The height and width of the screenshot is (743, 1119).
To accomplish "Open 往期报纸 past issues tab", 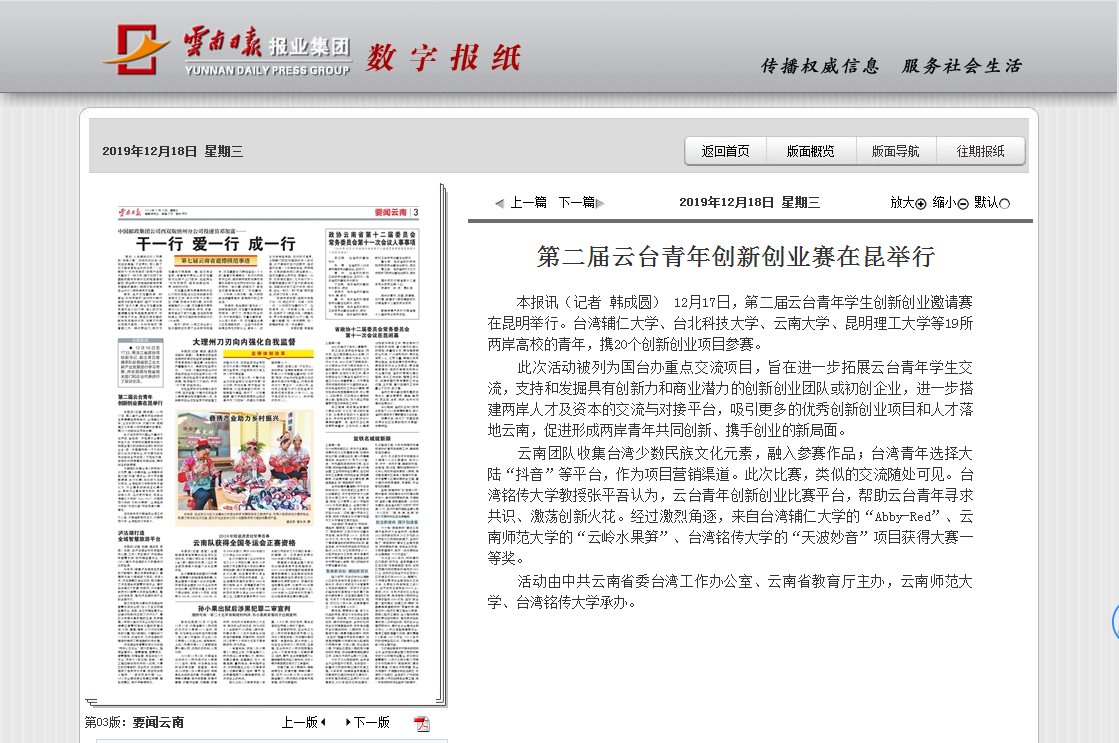I will pos(980,151).
